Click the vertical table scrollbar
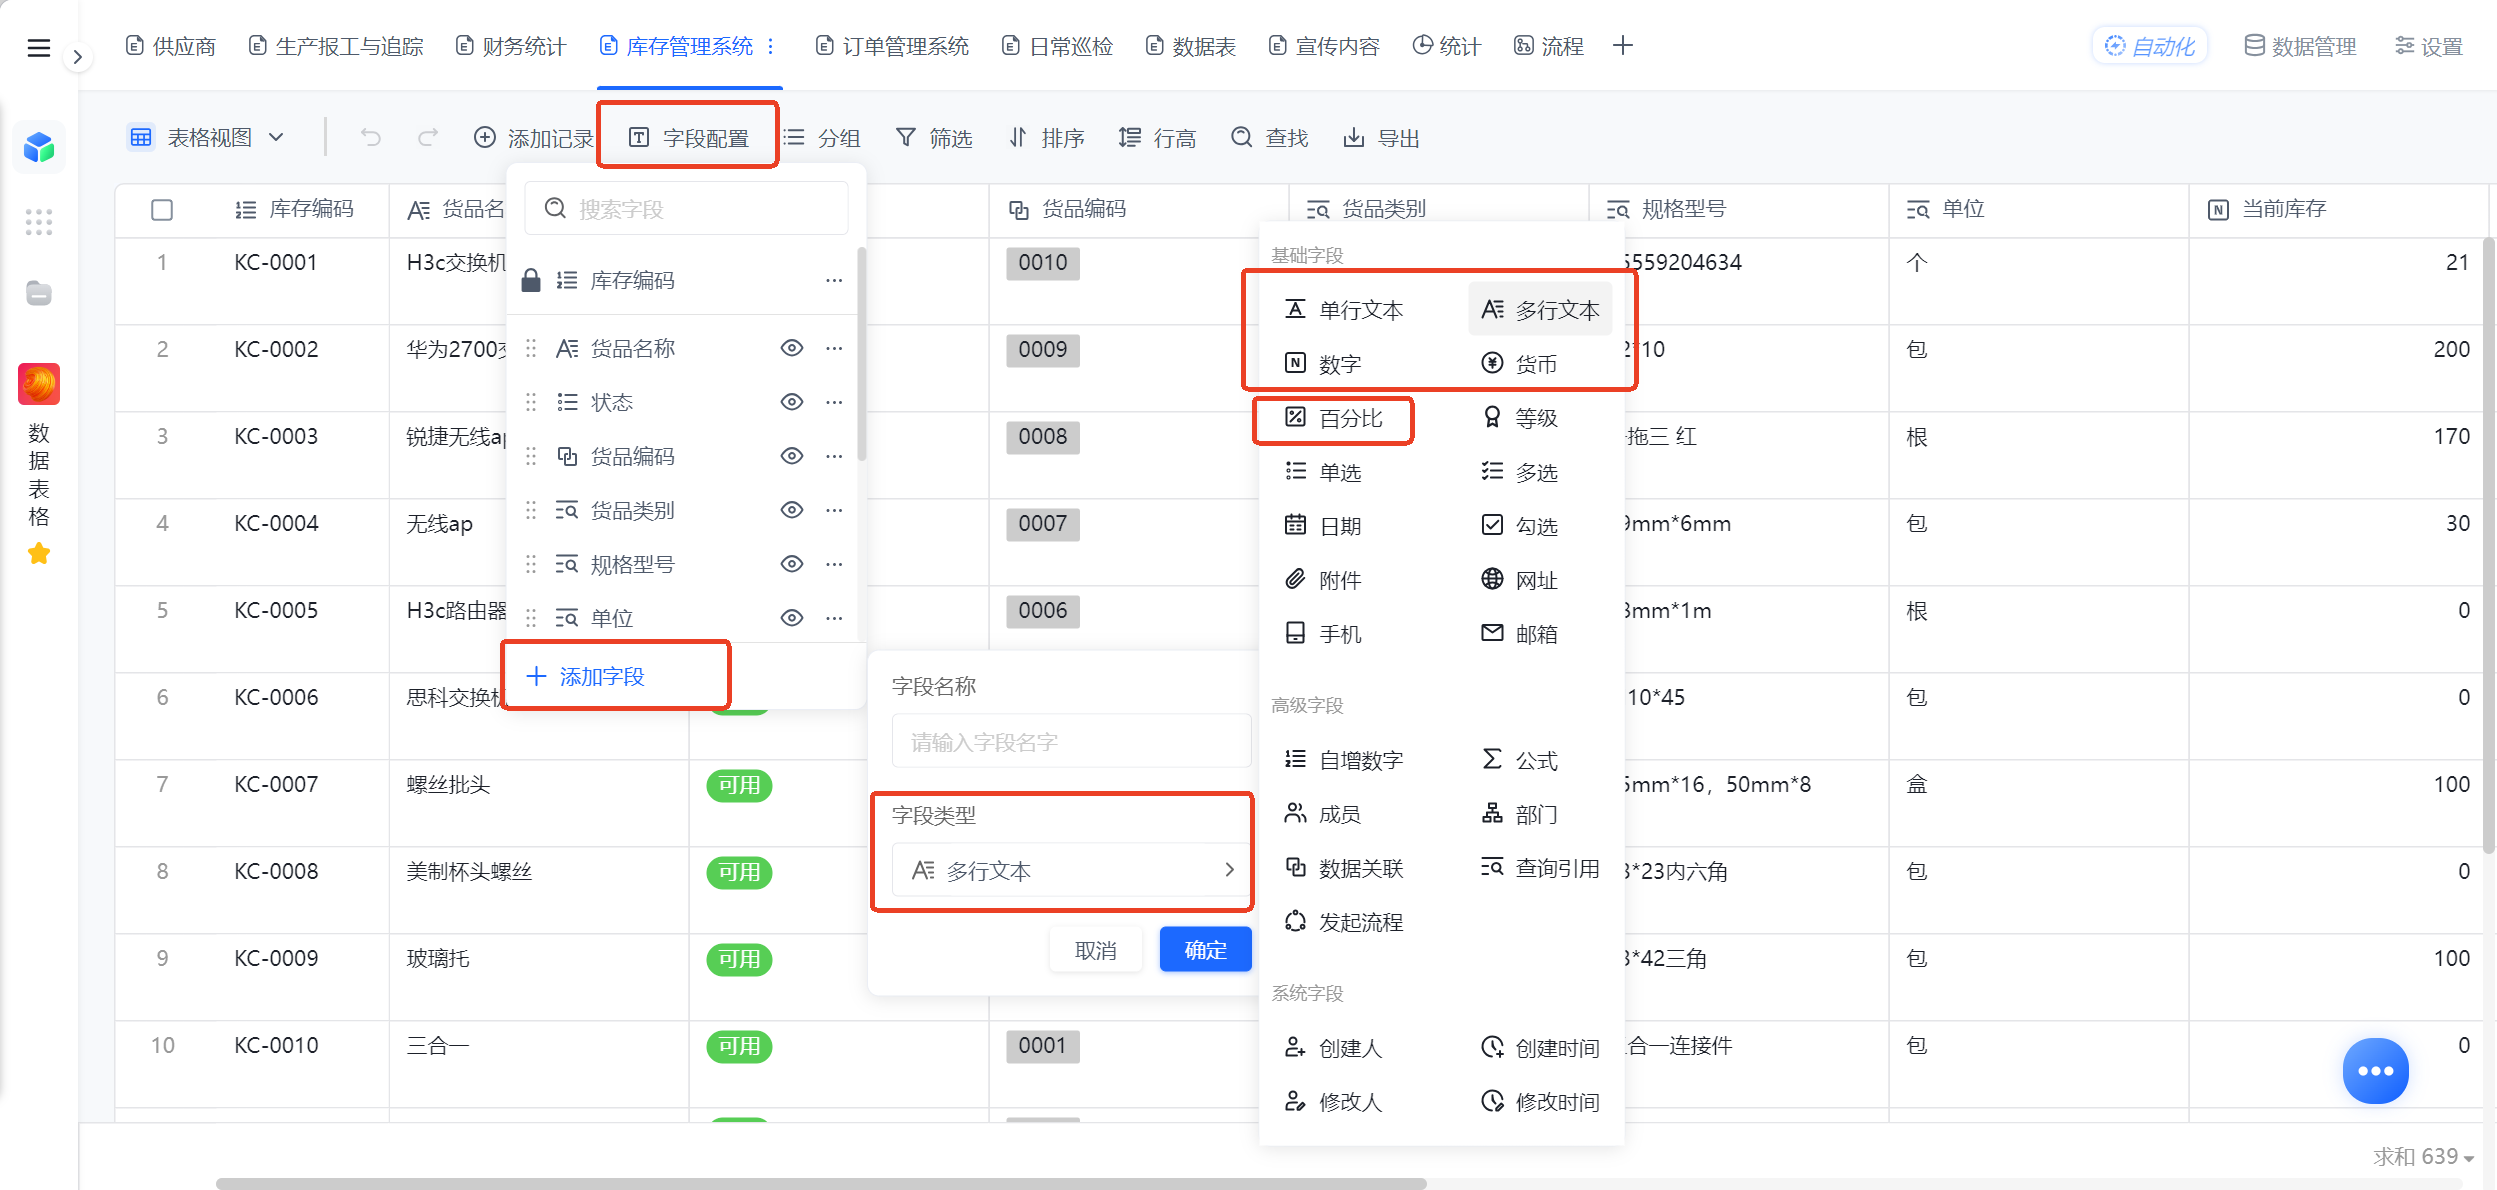This screenshot has width=2497, height=1190. pos(2489,545)
